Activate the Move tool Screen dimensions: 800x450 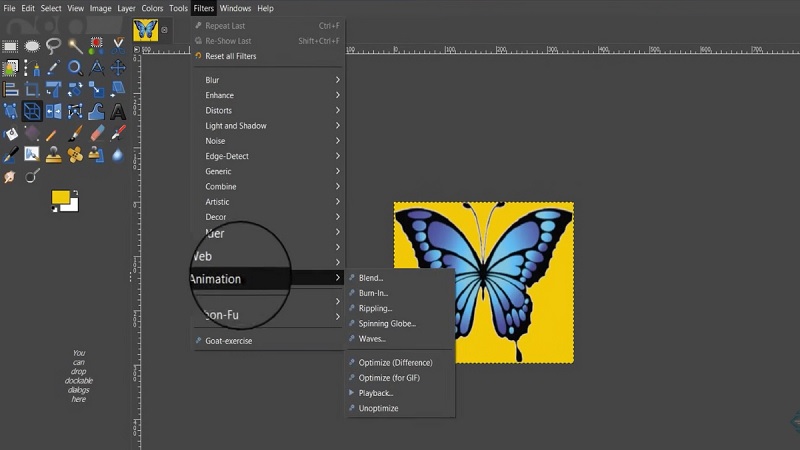pyautogui.click(x=118, y=68)
